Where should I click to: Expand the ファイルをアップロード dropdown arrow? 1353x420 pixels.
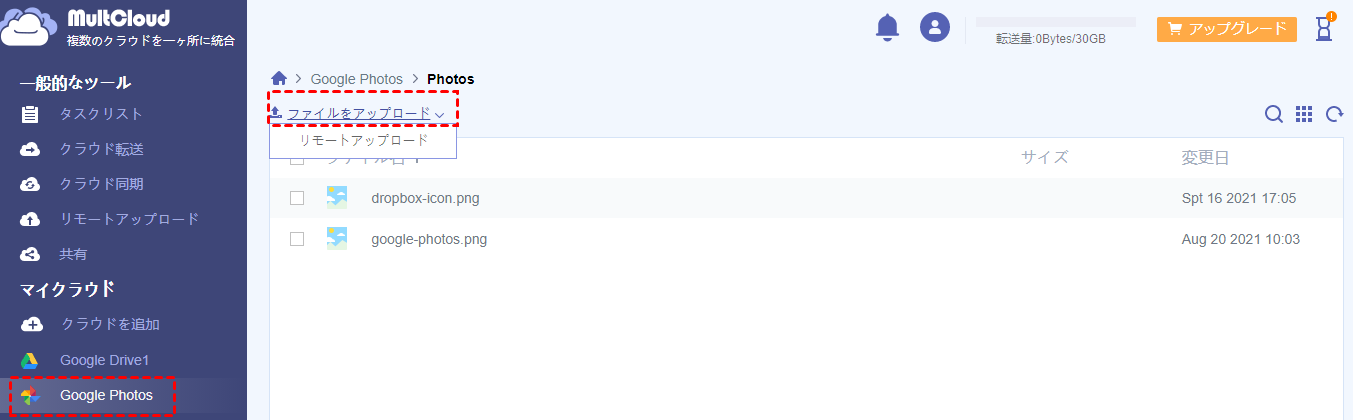[x=440, y=115]
